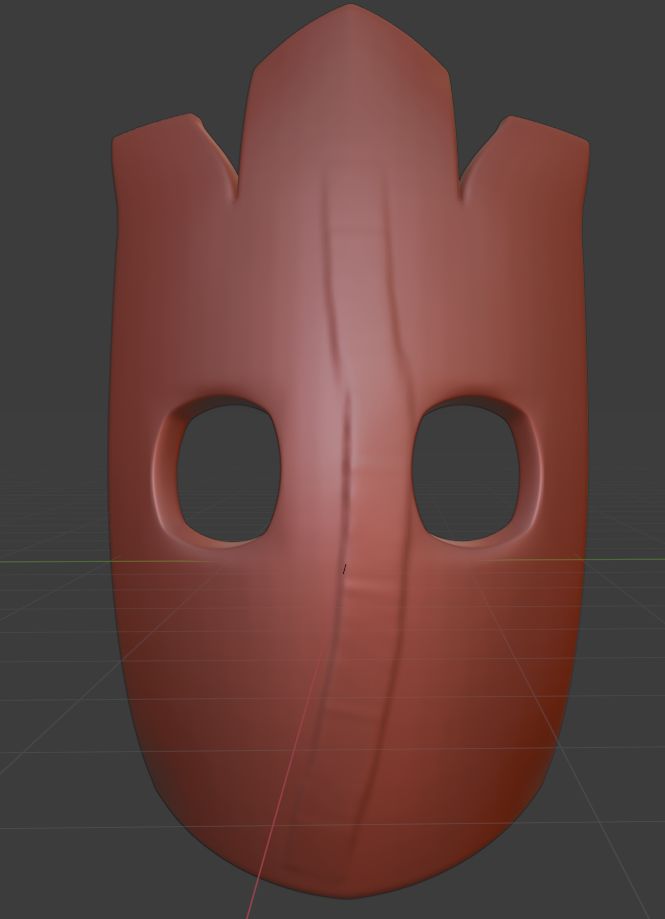
Task: Click the mask's right top prong
Action: 524,158
